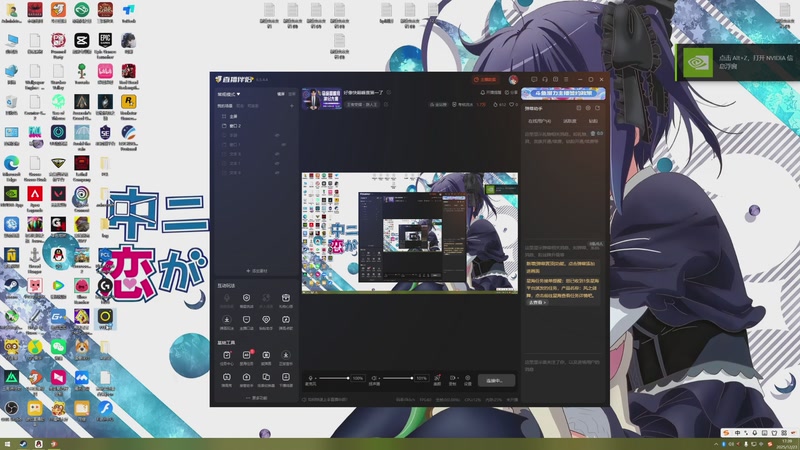Image resolution: width=800 pixels, height=450 pixels.
Task: Switch to the 在线用户 tab
Action: pos(539,121)
